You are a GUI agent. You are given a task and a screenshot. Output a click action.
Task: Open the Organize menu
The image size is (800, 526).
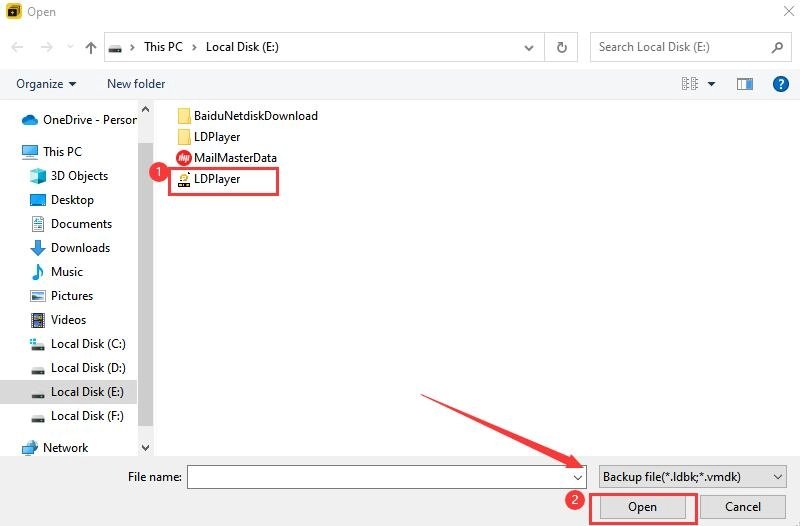[x=46, y=84]
